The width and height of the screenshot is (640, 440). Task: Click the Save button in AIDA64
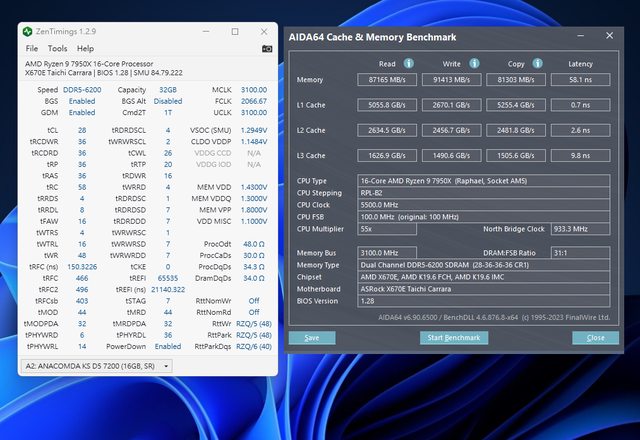[312, 338]
